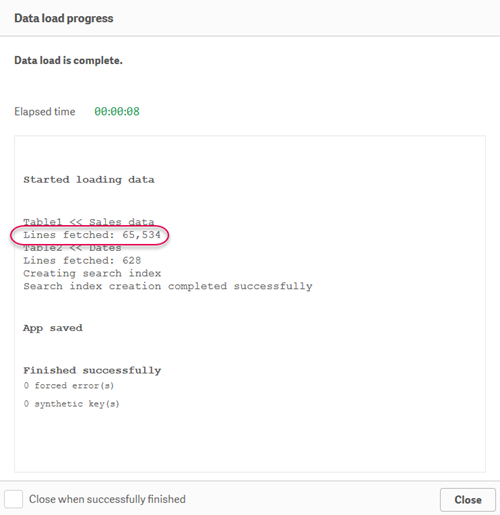Click the 'Started loading data' log line
This screenshot has width=500, height=515.
(89, 180)
